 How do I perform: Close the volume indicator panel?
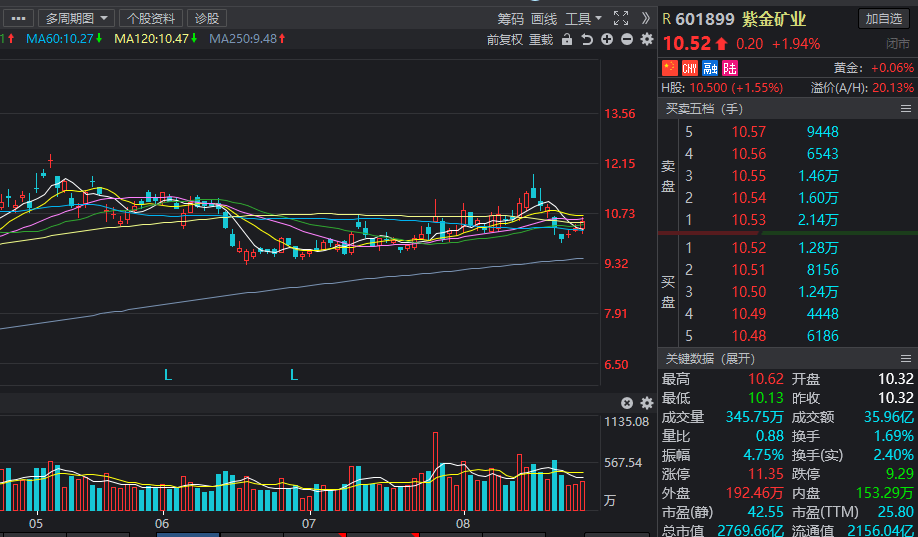pyautogui.click(x=626, y=403)
